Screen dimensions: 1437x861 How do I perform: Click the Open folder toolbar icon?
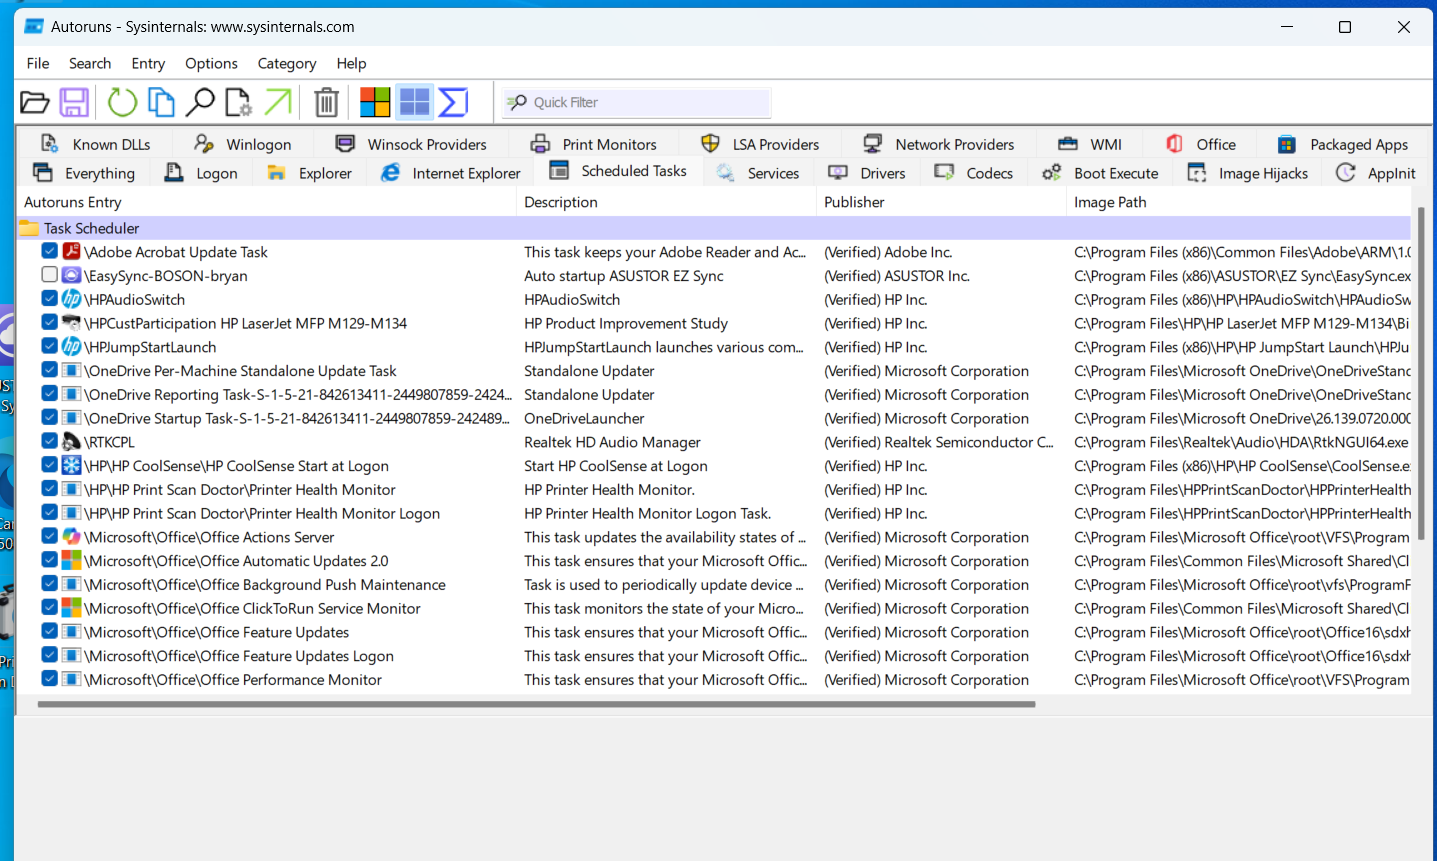pyautogui.click(x=35, y=102)
